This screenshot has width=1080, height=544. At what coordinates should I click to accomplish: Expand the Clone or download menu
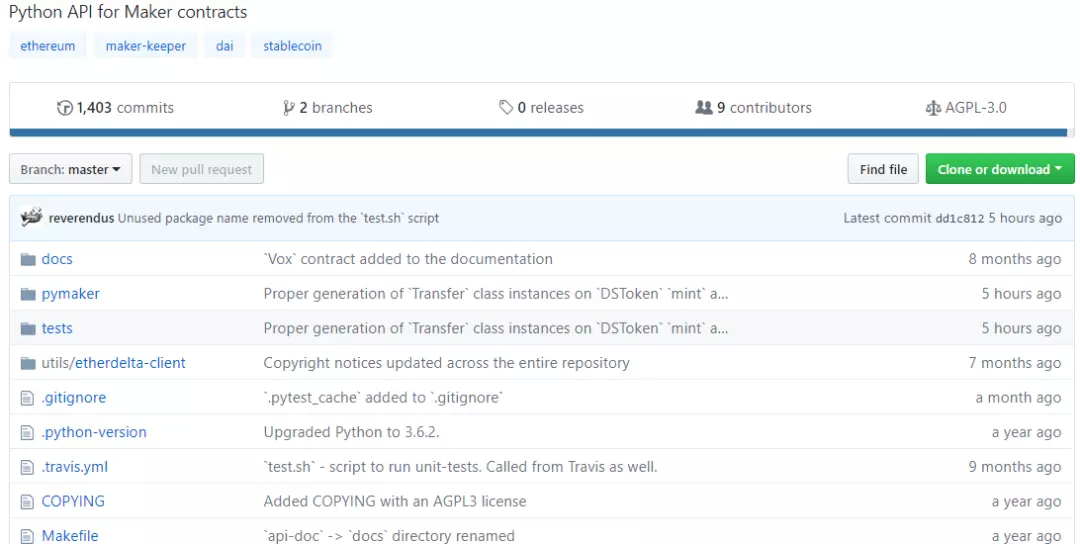pyautogui.click(x=999, y=169)
